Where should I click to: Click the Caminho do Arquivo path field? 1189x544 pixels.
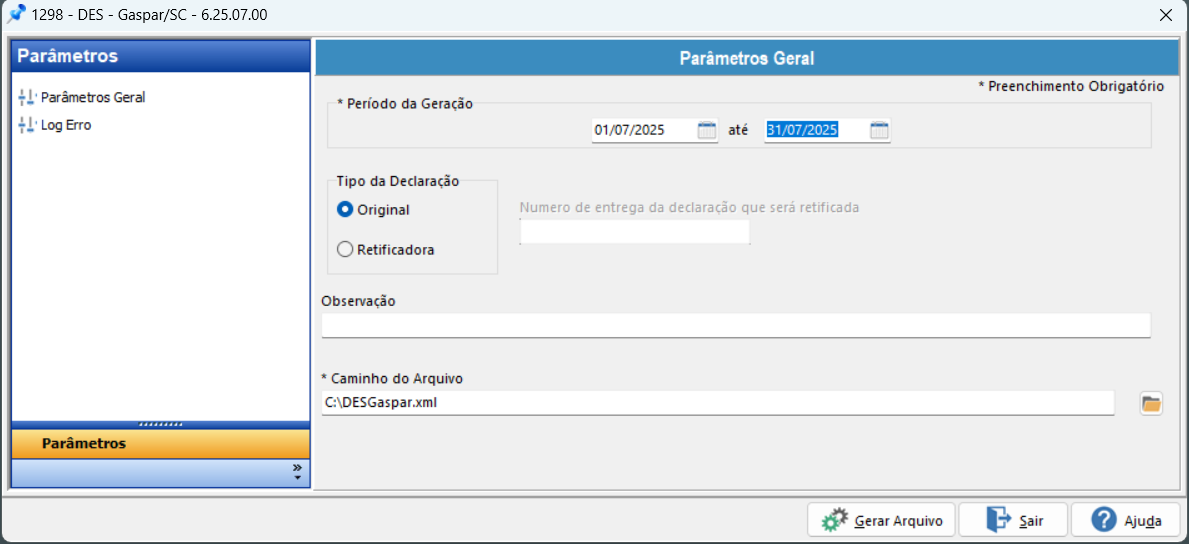point(717,403)
